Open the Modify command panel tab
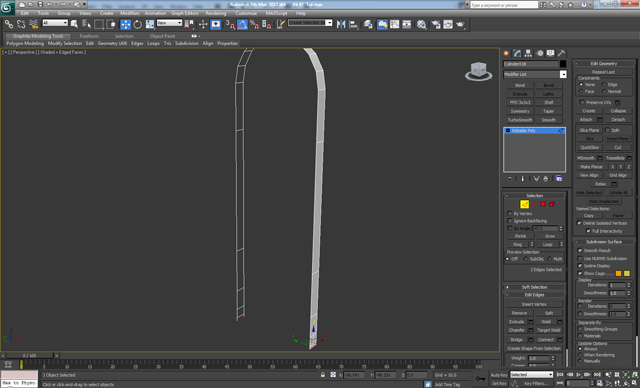Image resolution: width=640 pixels, height=388 pixels. point(518,53)
